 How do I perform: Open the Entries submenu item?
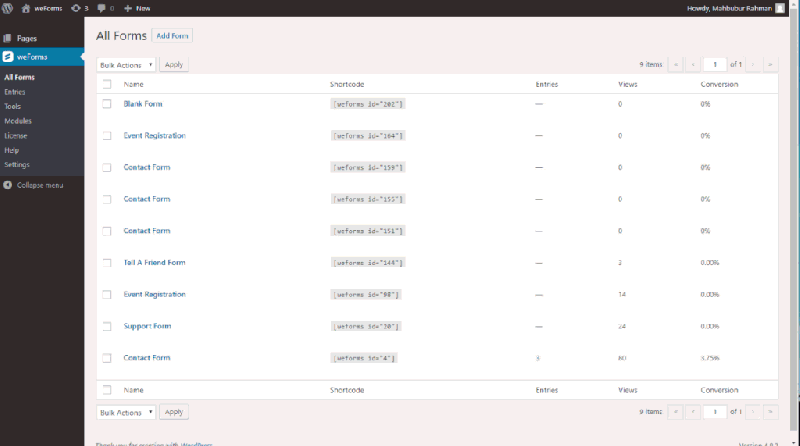coord(14,92)
